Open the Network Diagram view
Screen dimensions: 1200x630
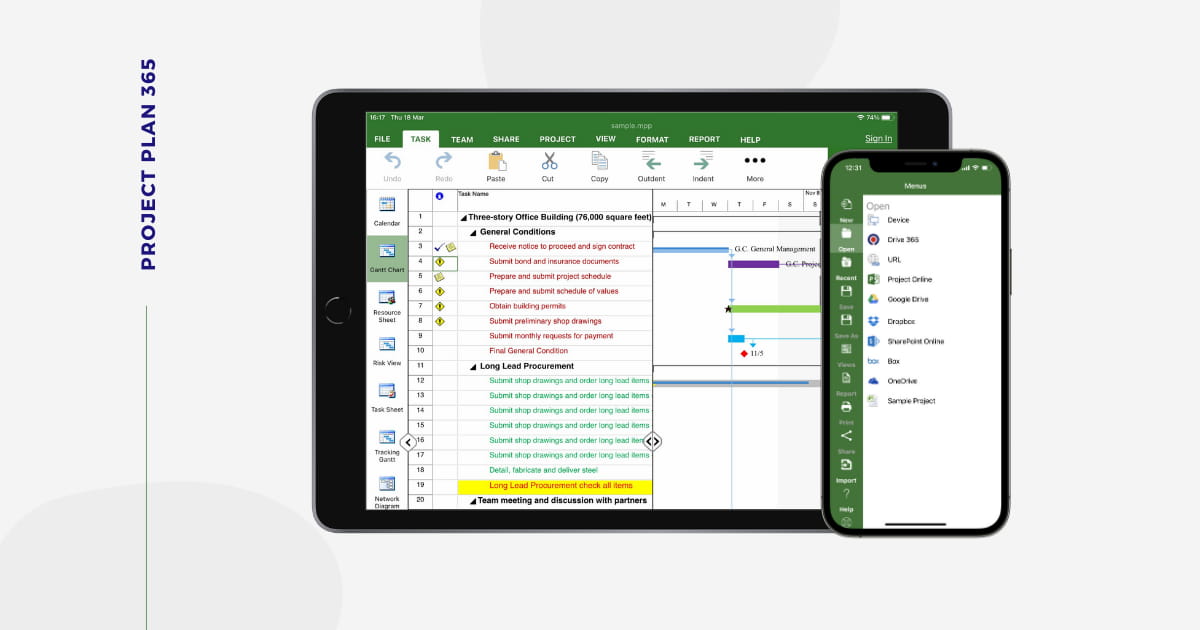pos(387,492)
